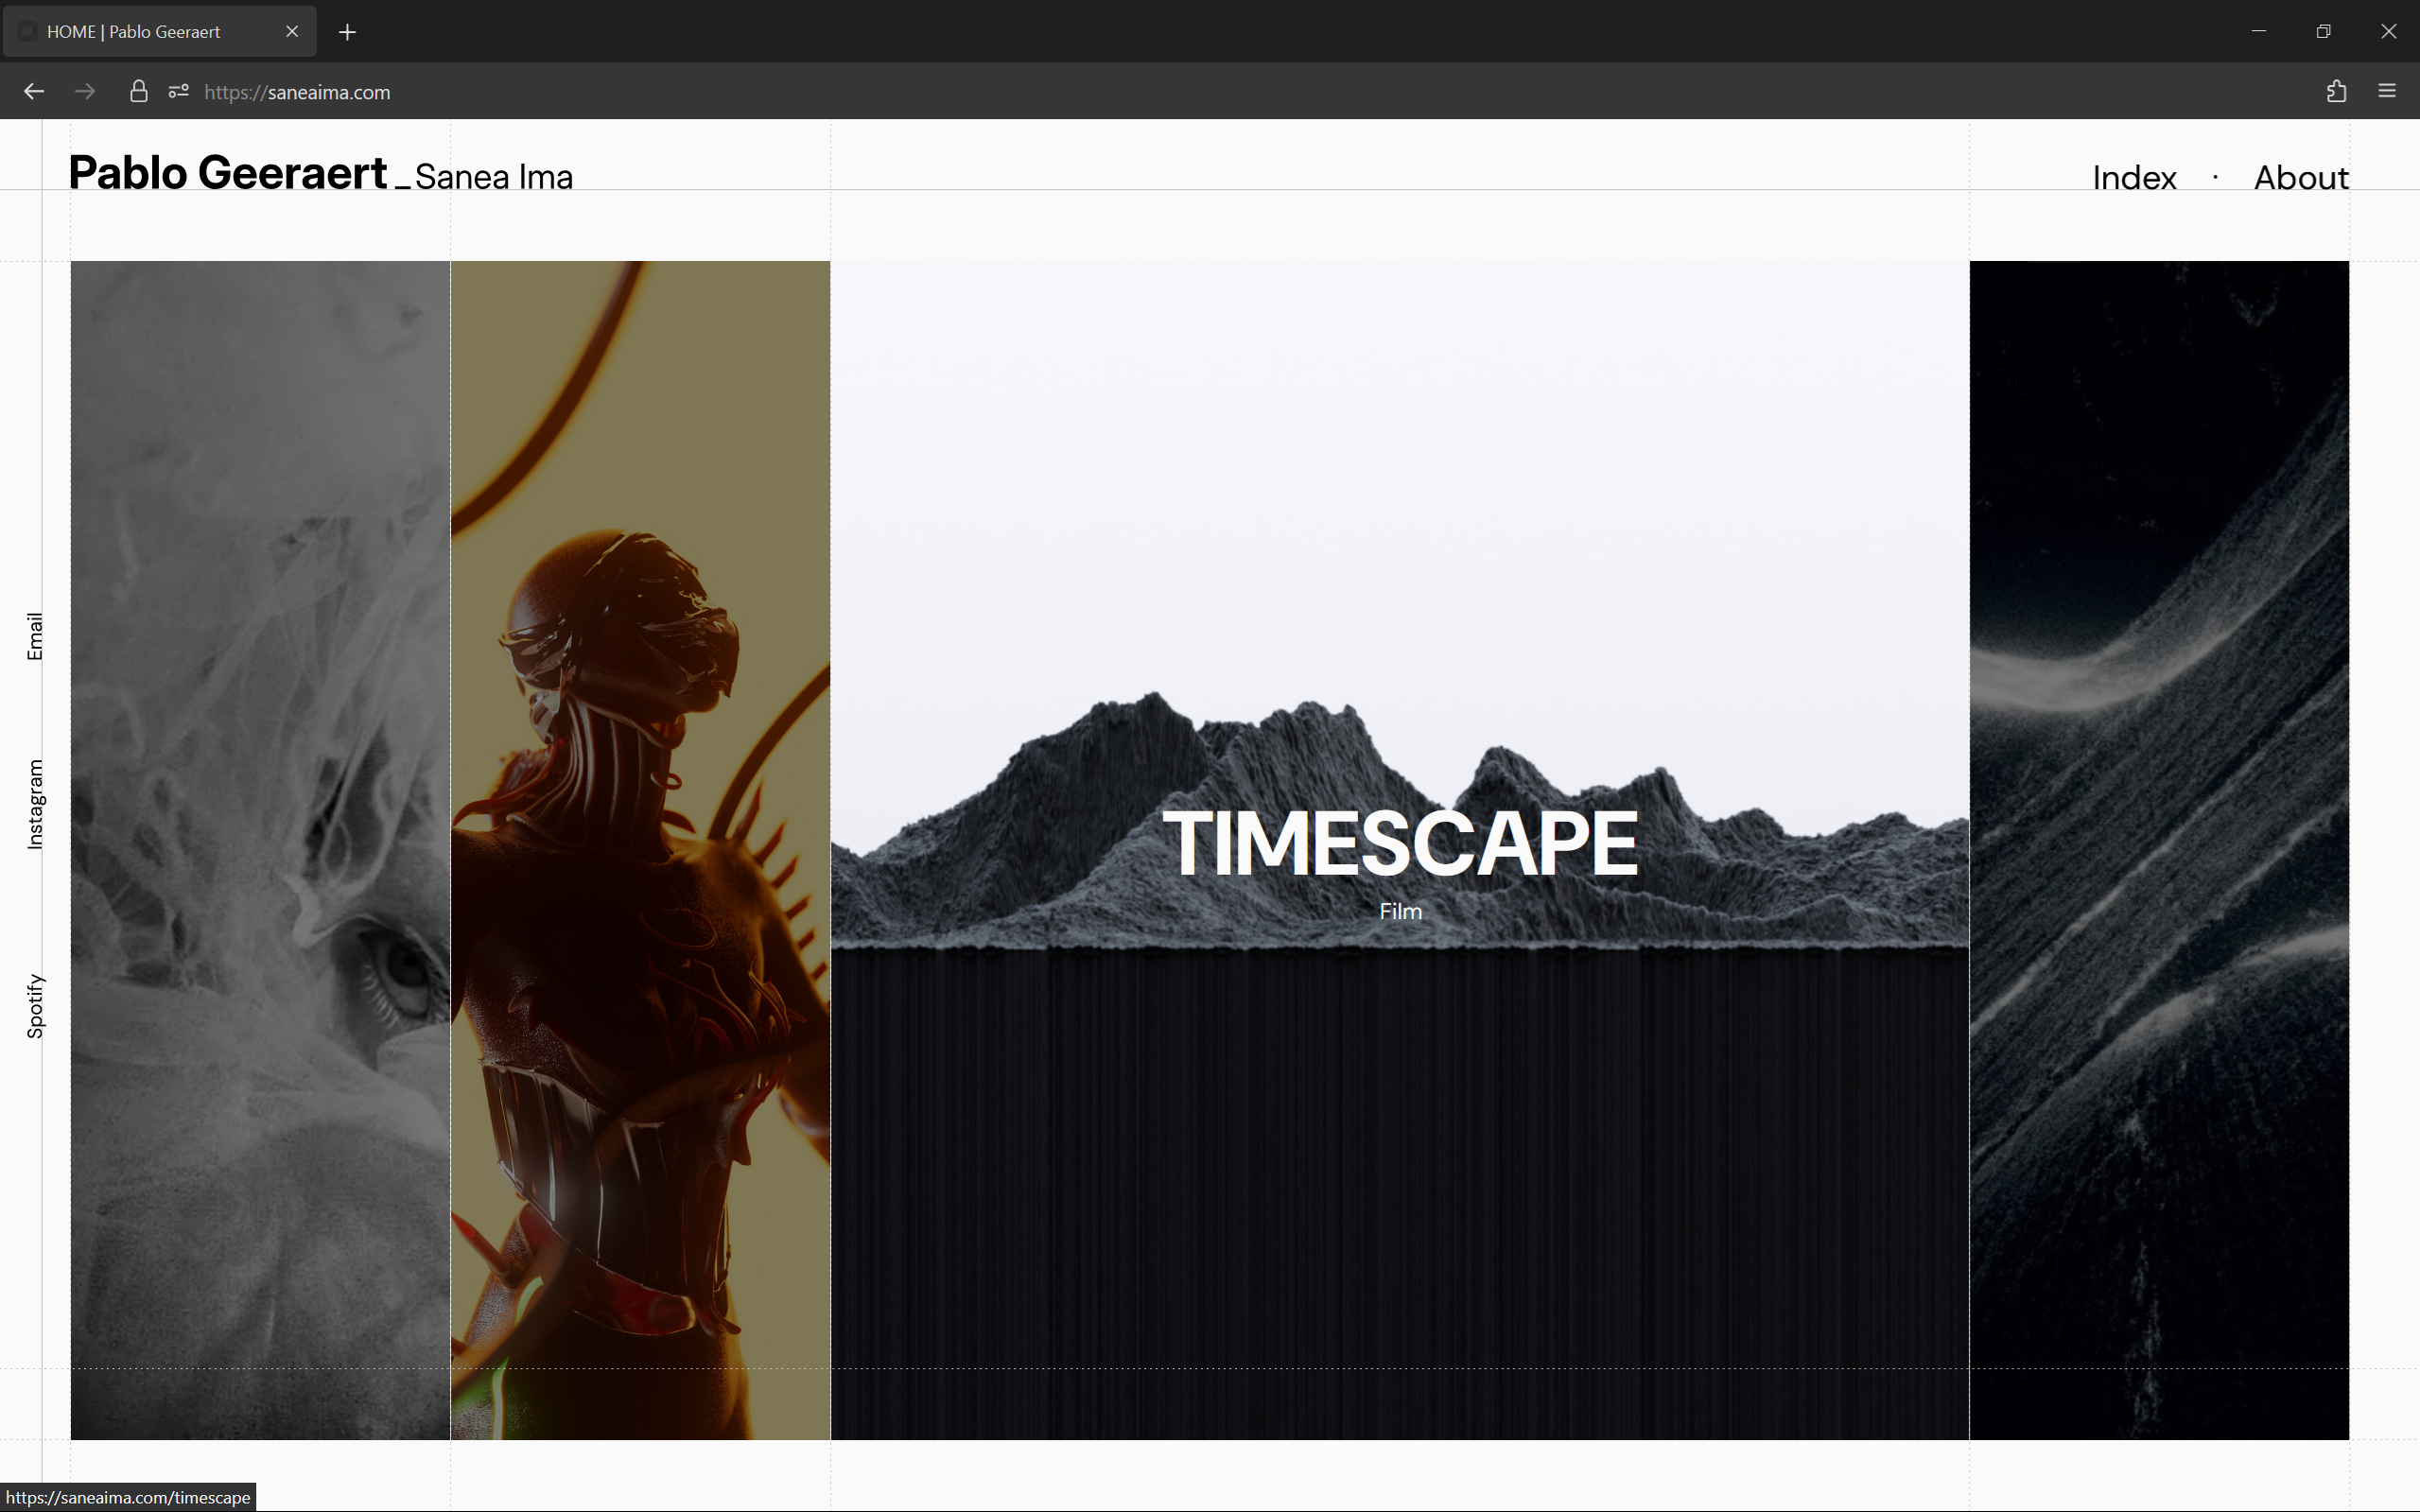Open the About page link

tap(2300, 178)
